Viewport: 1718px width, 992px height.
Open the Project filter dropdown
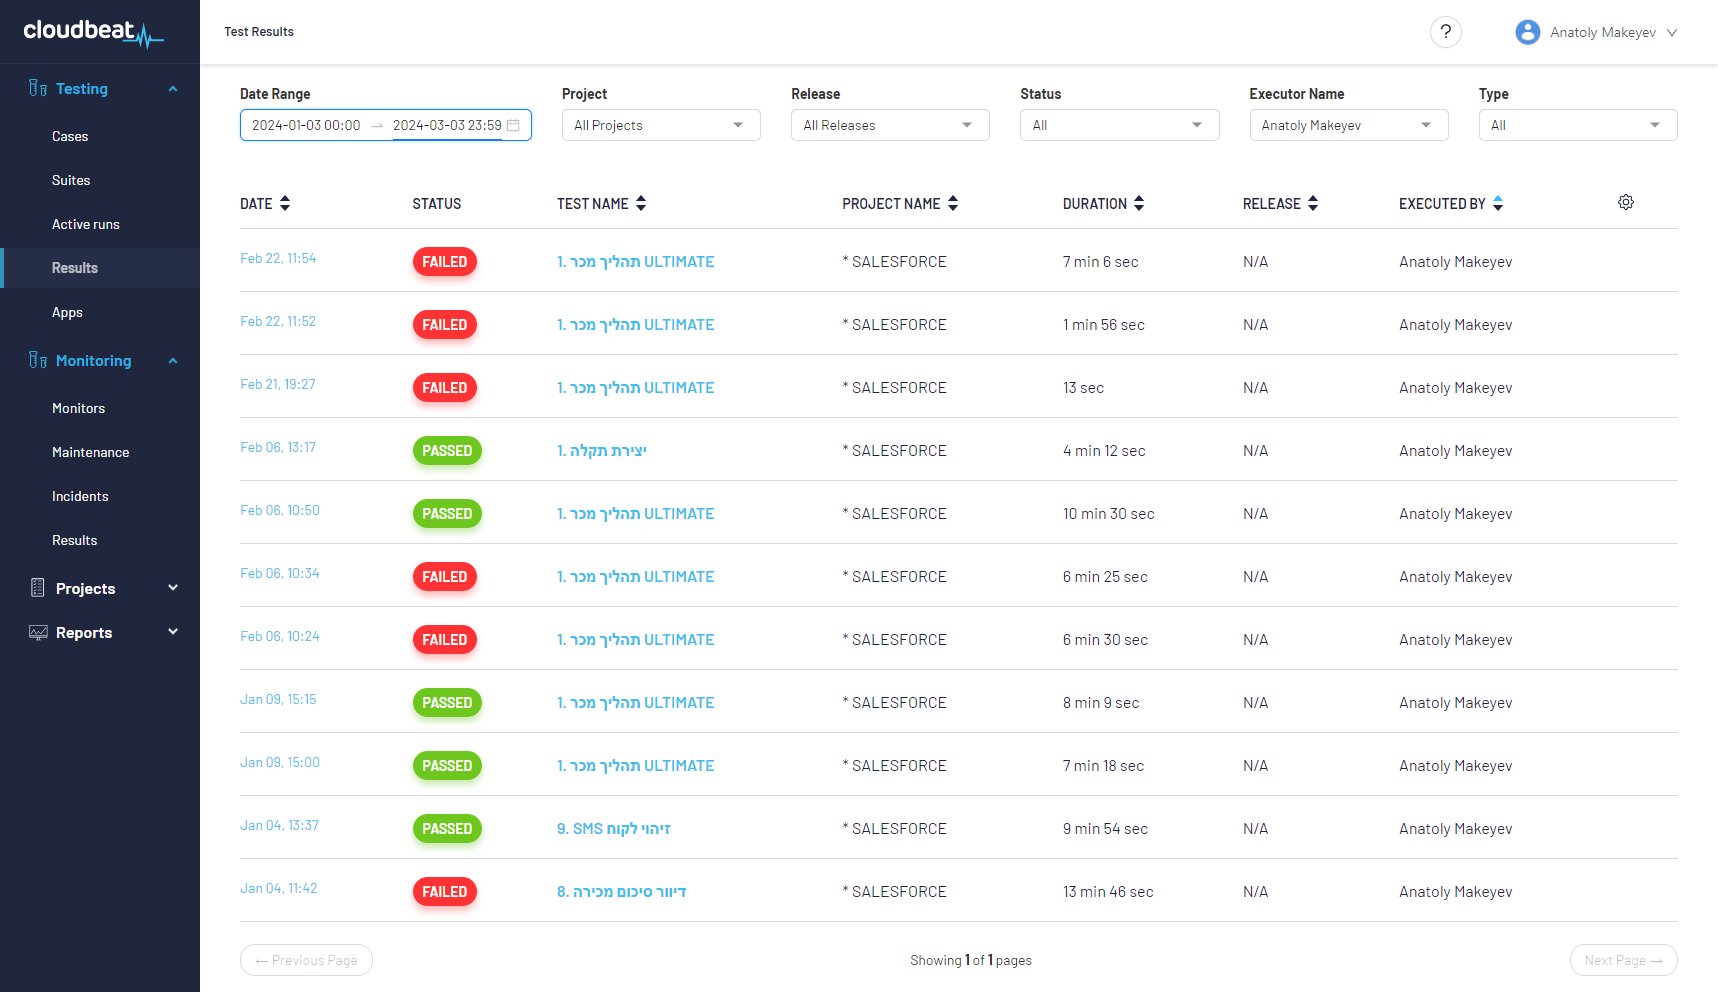660,125
